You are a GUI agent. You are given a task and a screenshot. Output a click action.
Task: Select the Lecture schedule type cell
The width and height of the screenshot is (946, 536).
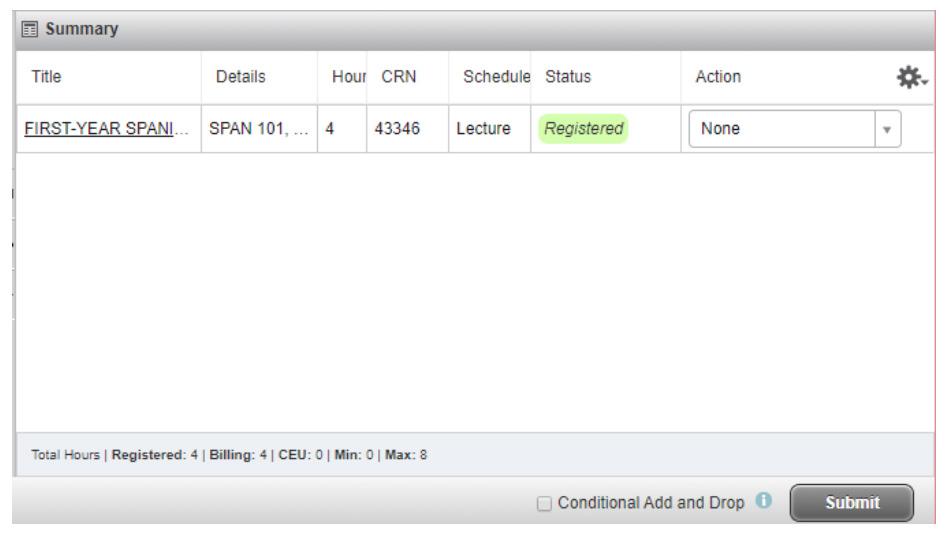(490, 129)
